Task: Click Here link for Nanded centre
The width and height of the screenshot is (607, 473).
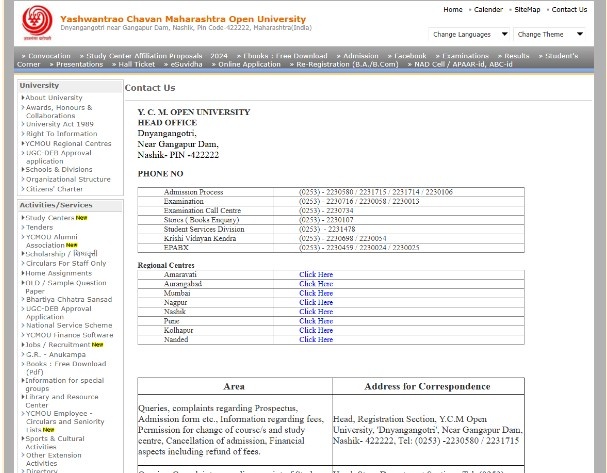Action: click(x=316, y=339)
